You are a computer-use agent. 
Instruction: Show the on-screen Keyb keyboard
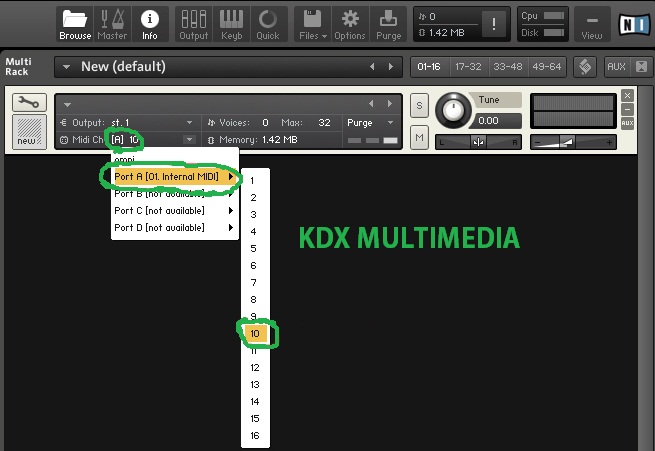click(x=231, y=25)
